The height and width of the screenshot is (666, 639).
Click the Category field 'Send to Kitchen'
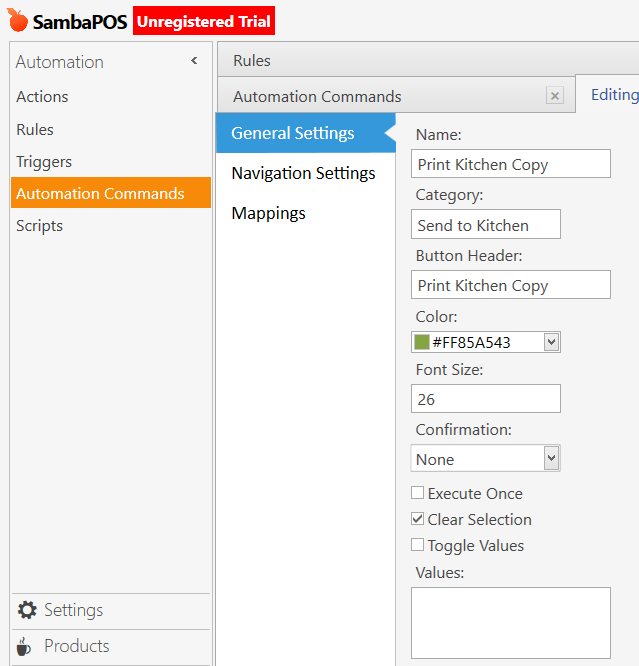coord(486,224)
